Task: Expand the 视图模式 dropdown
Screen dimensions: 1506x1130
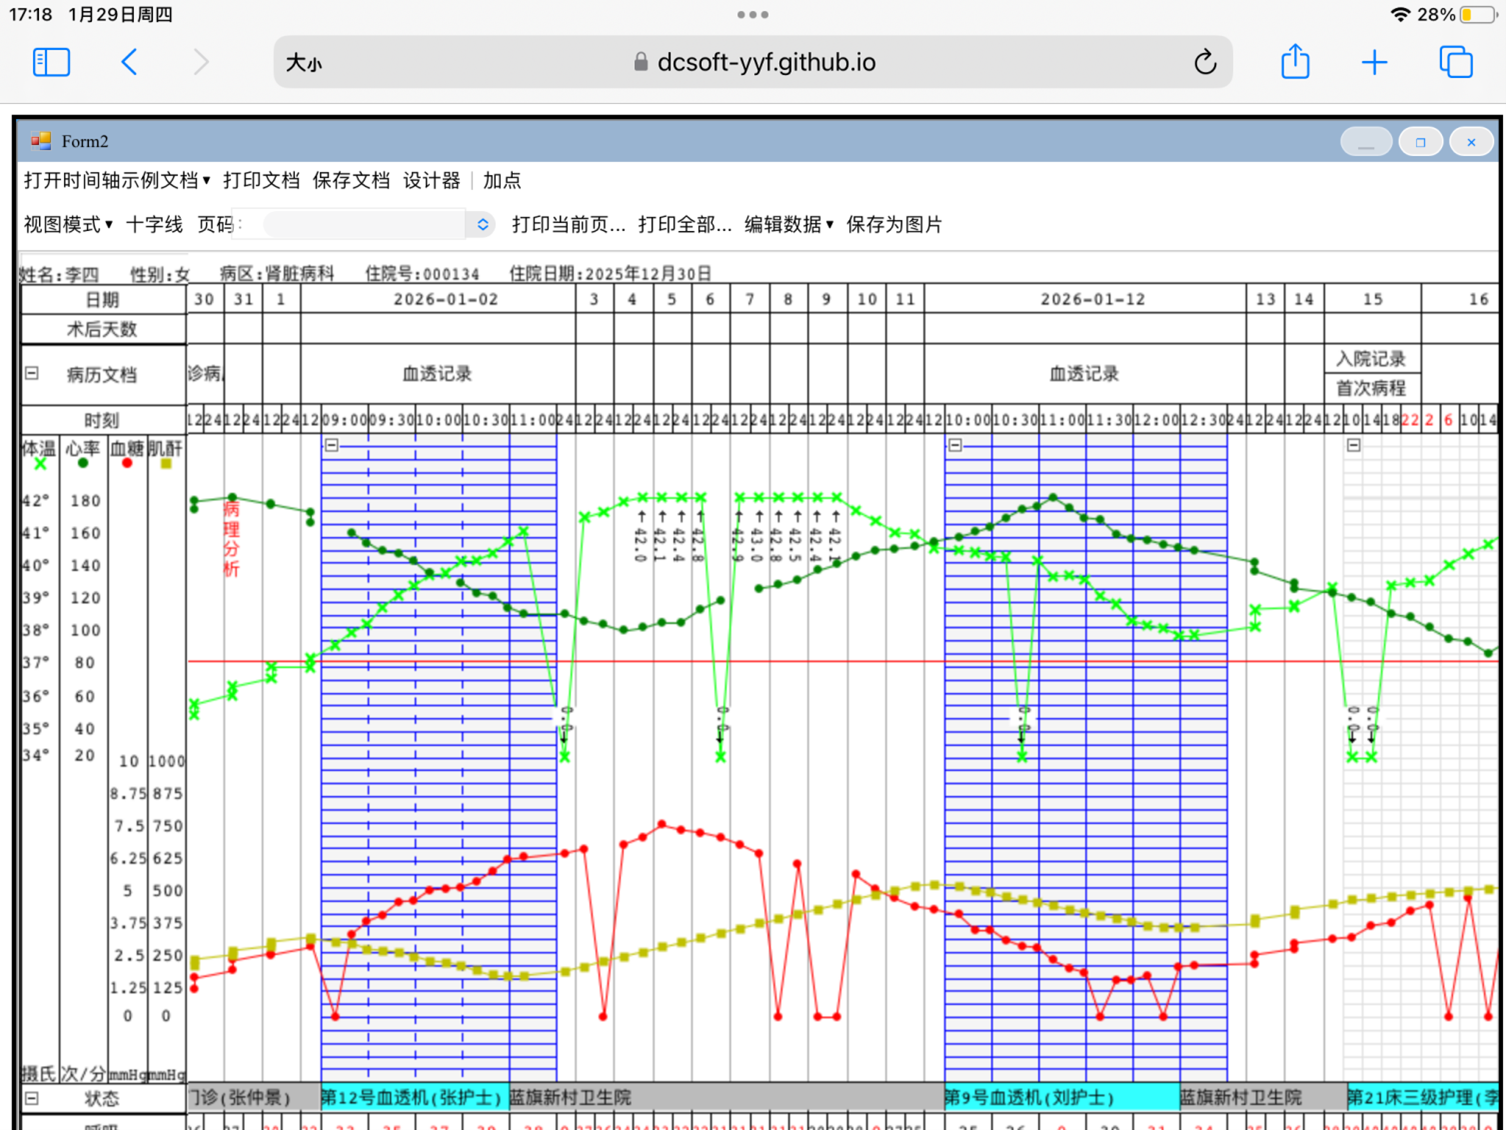Action: (68, 225)
